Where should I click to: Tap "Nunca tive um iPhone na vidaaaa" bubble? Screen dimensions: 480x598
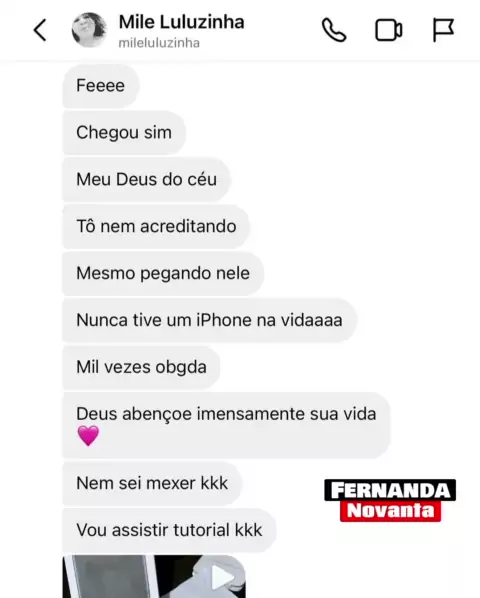click(x=210, y=320)
